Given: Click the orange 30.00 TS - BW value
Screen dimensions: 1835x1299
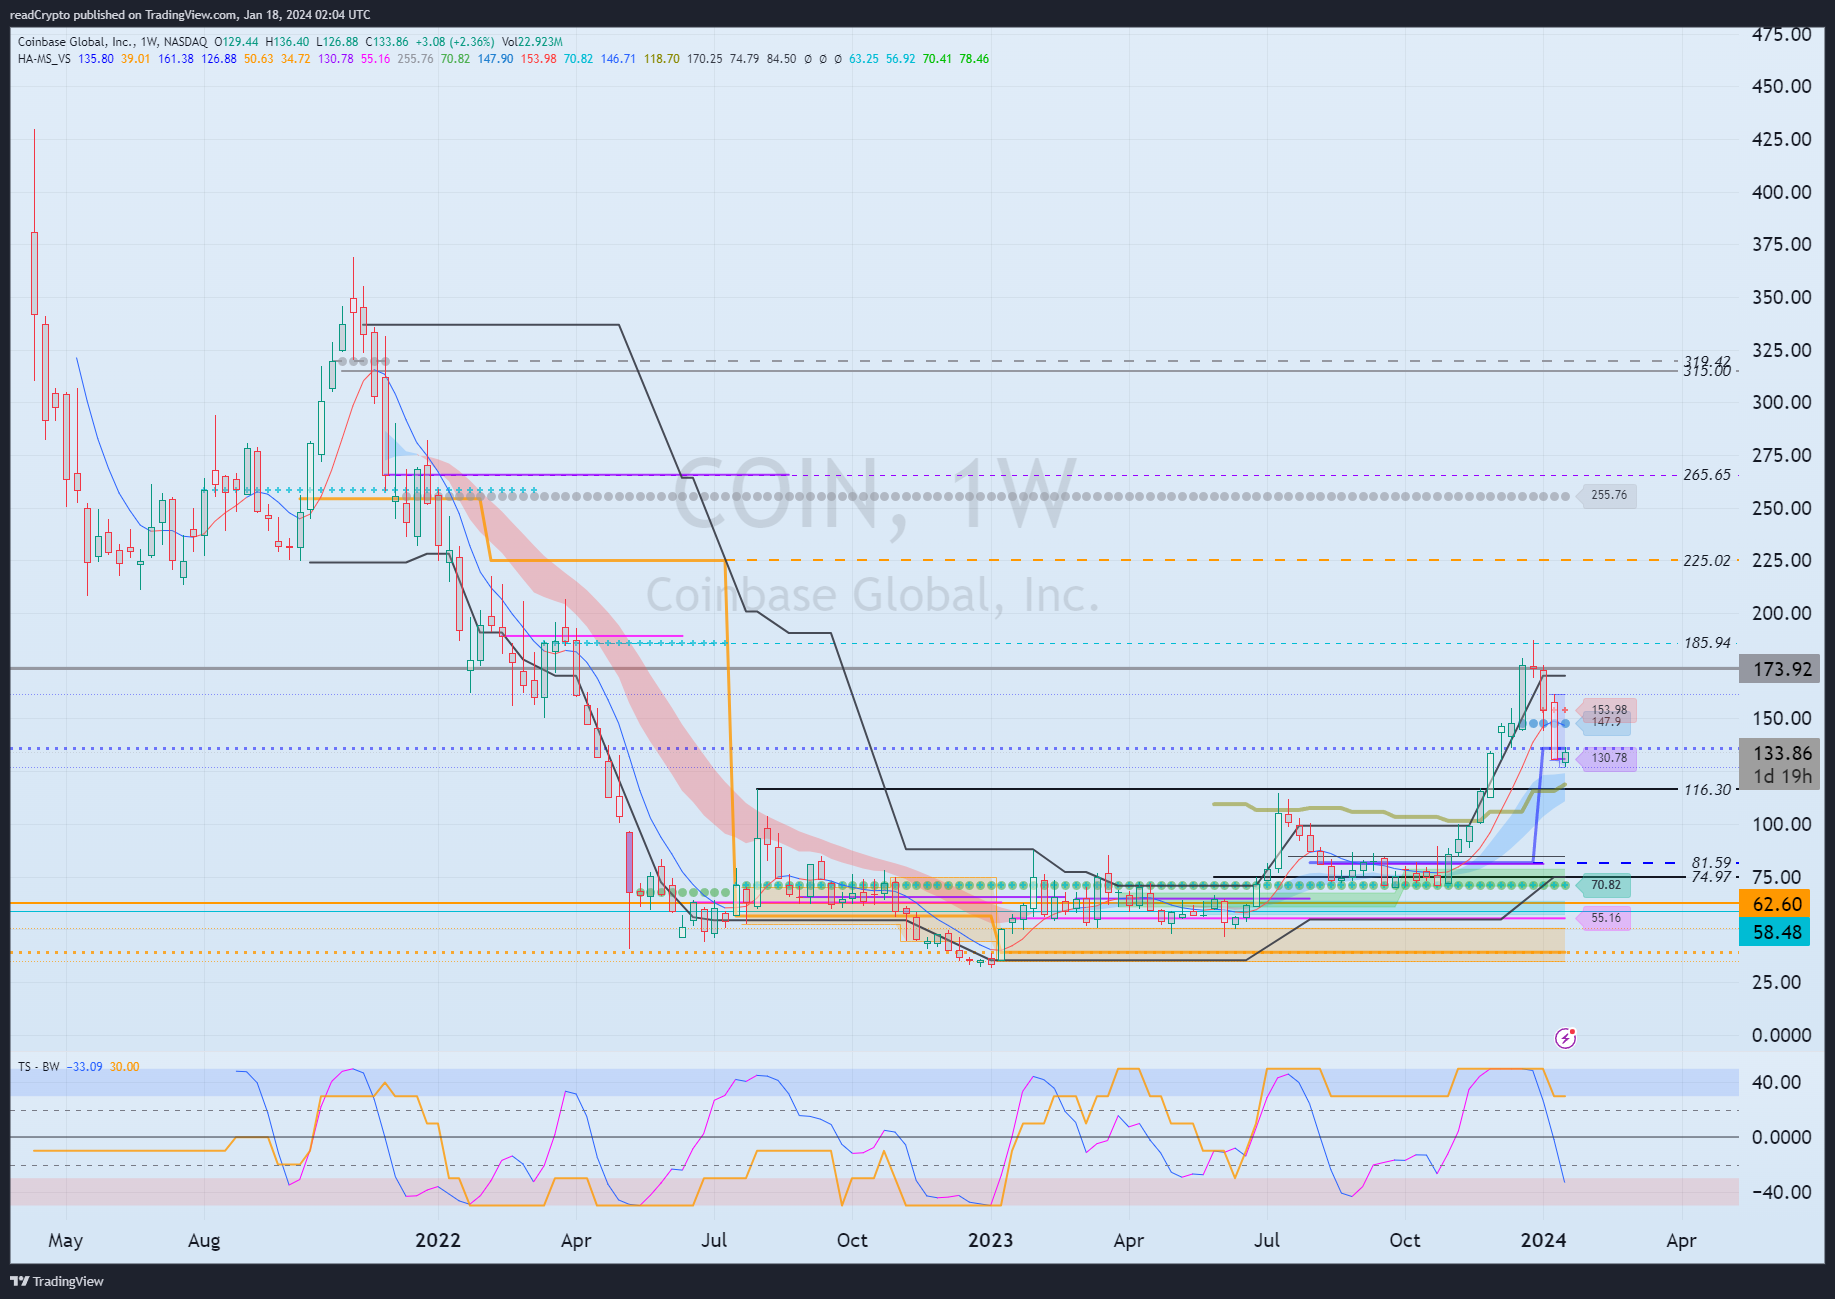Looking at the screenshot, I should (125, 1067).
